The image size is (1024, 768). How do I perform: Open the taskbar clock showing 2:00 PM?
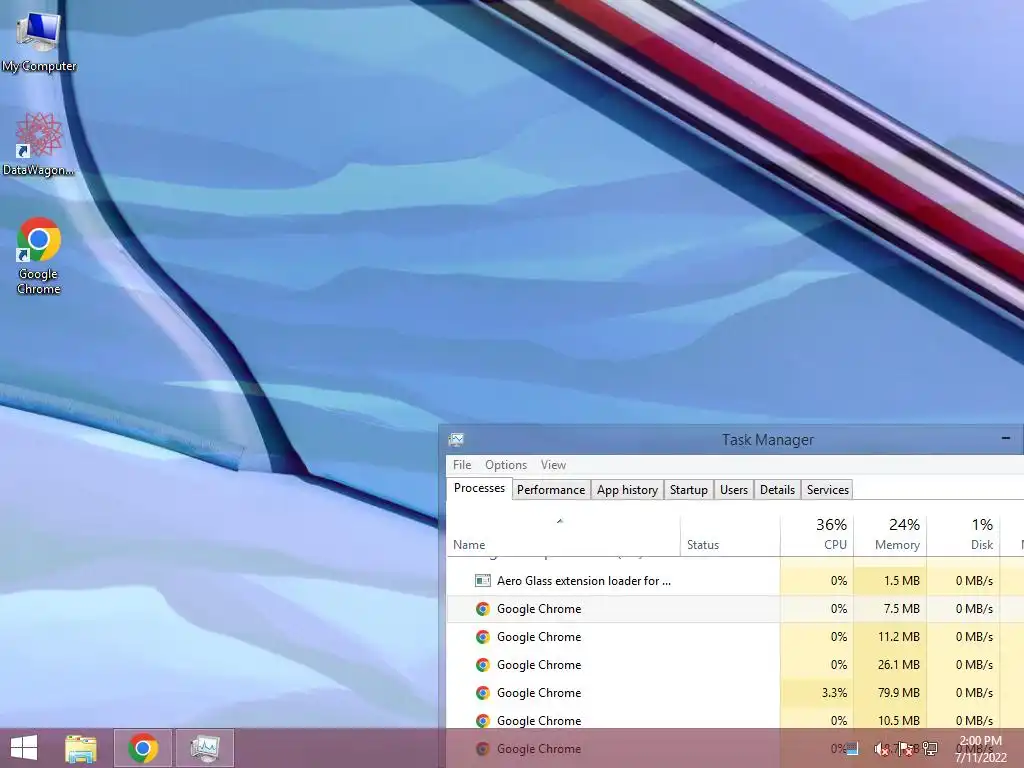tap(980, 749)
